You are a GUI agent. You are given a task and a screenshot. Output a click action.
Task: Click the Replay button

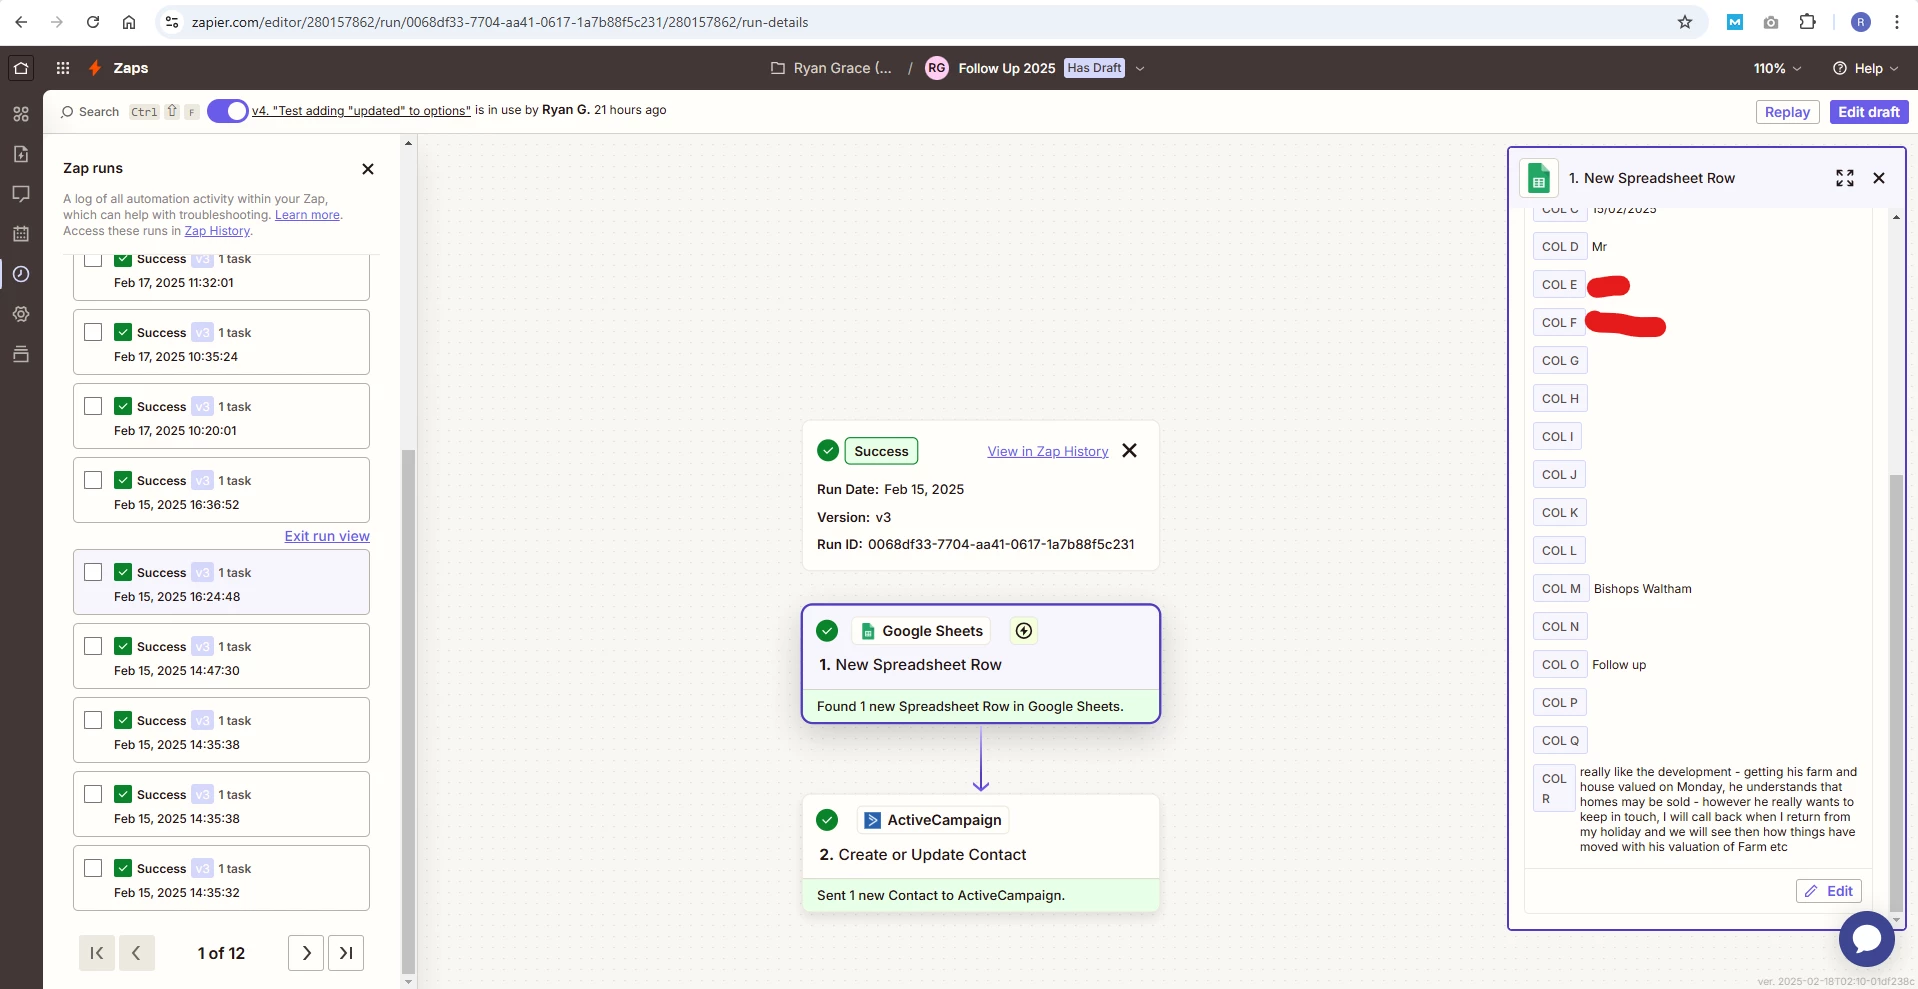pos(1787,112)
